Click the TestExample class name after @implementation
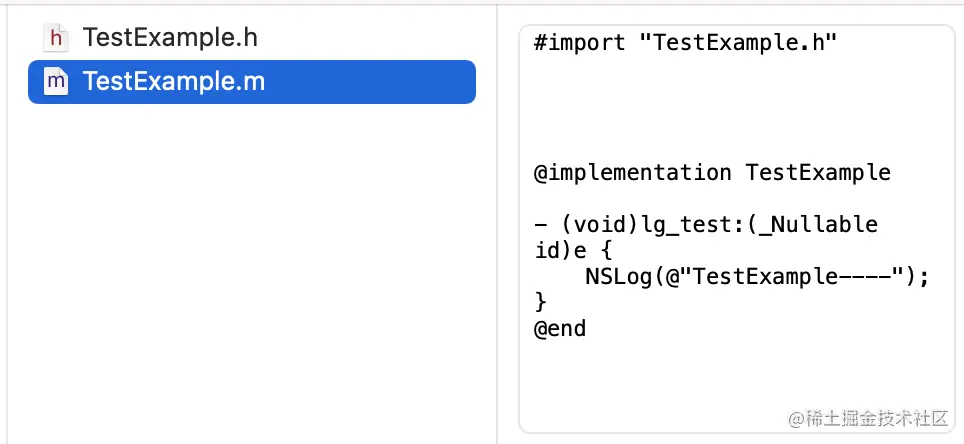 817,172
